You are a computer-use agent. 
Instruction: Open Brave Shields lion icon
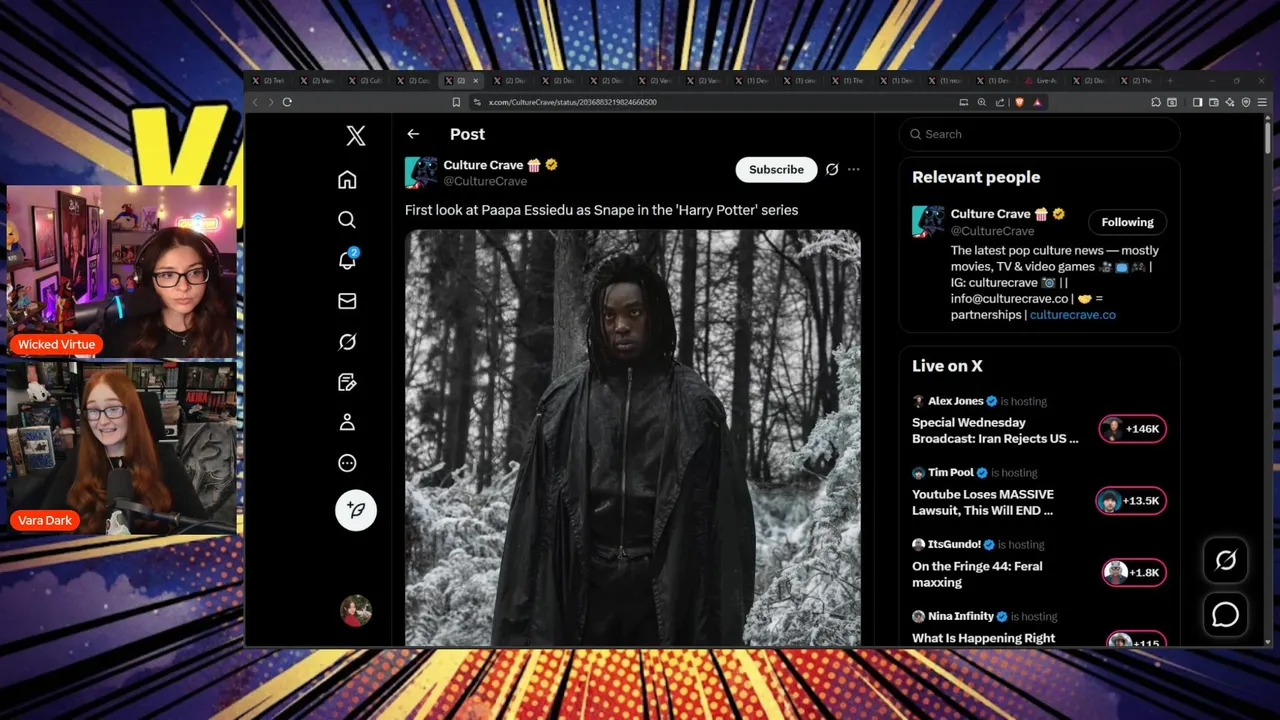pos(1020,102)
